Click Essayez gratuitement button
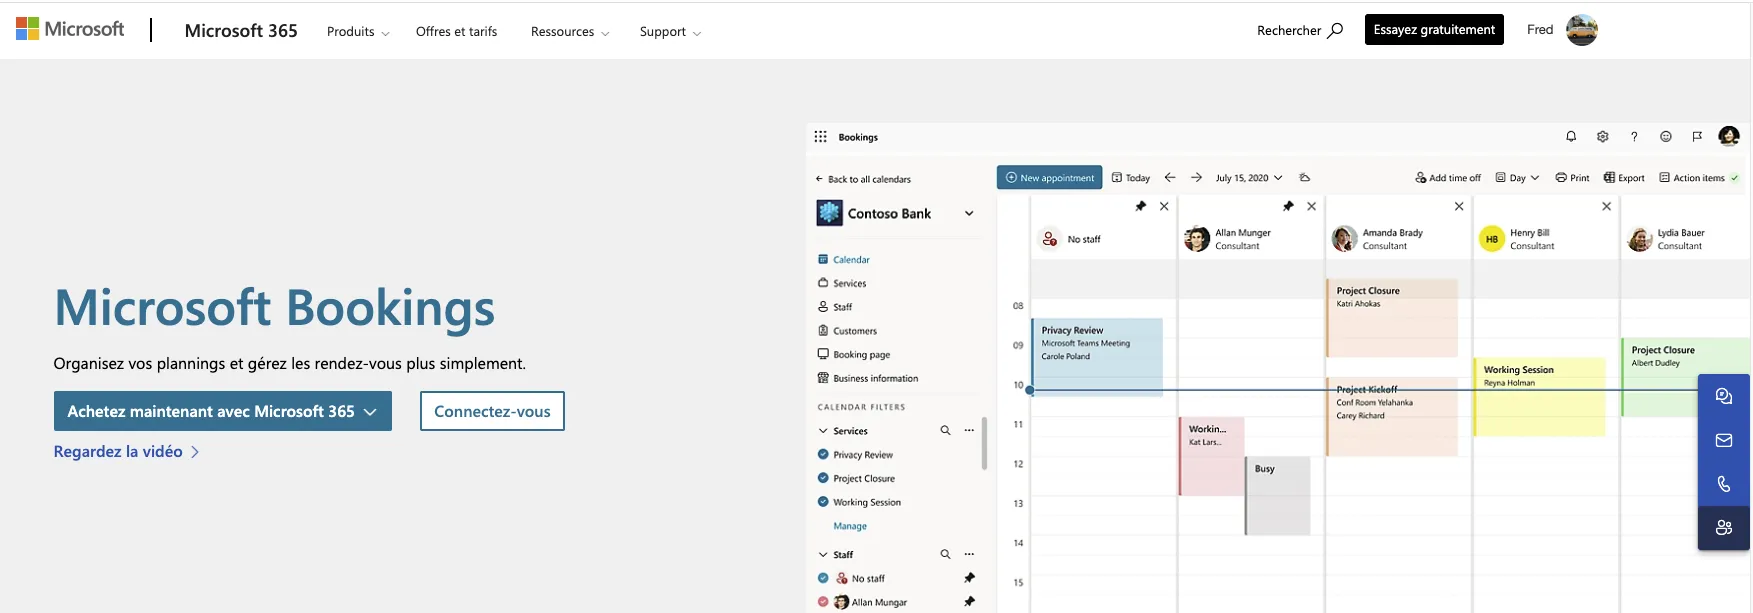The height and width of the screenshot is (613, 1753). tap(1434, 30)
